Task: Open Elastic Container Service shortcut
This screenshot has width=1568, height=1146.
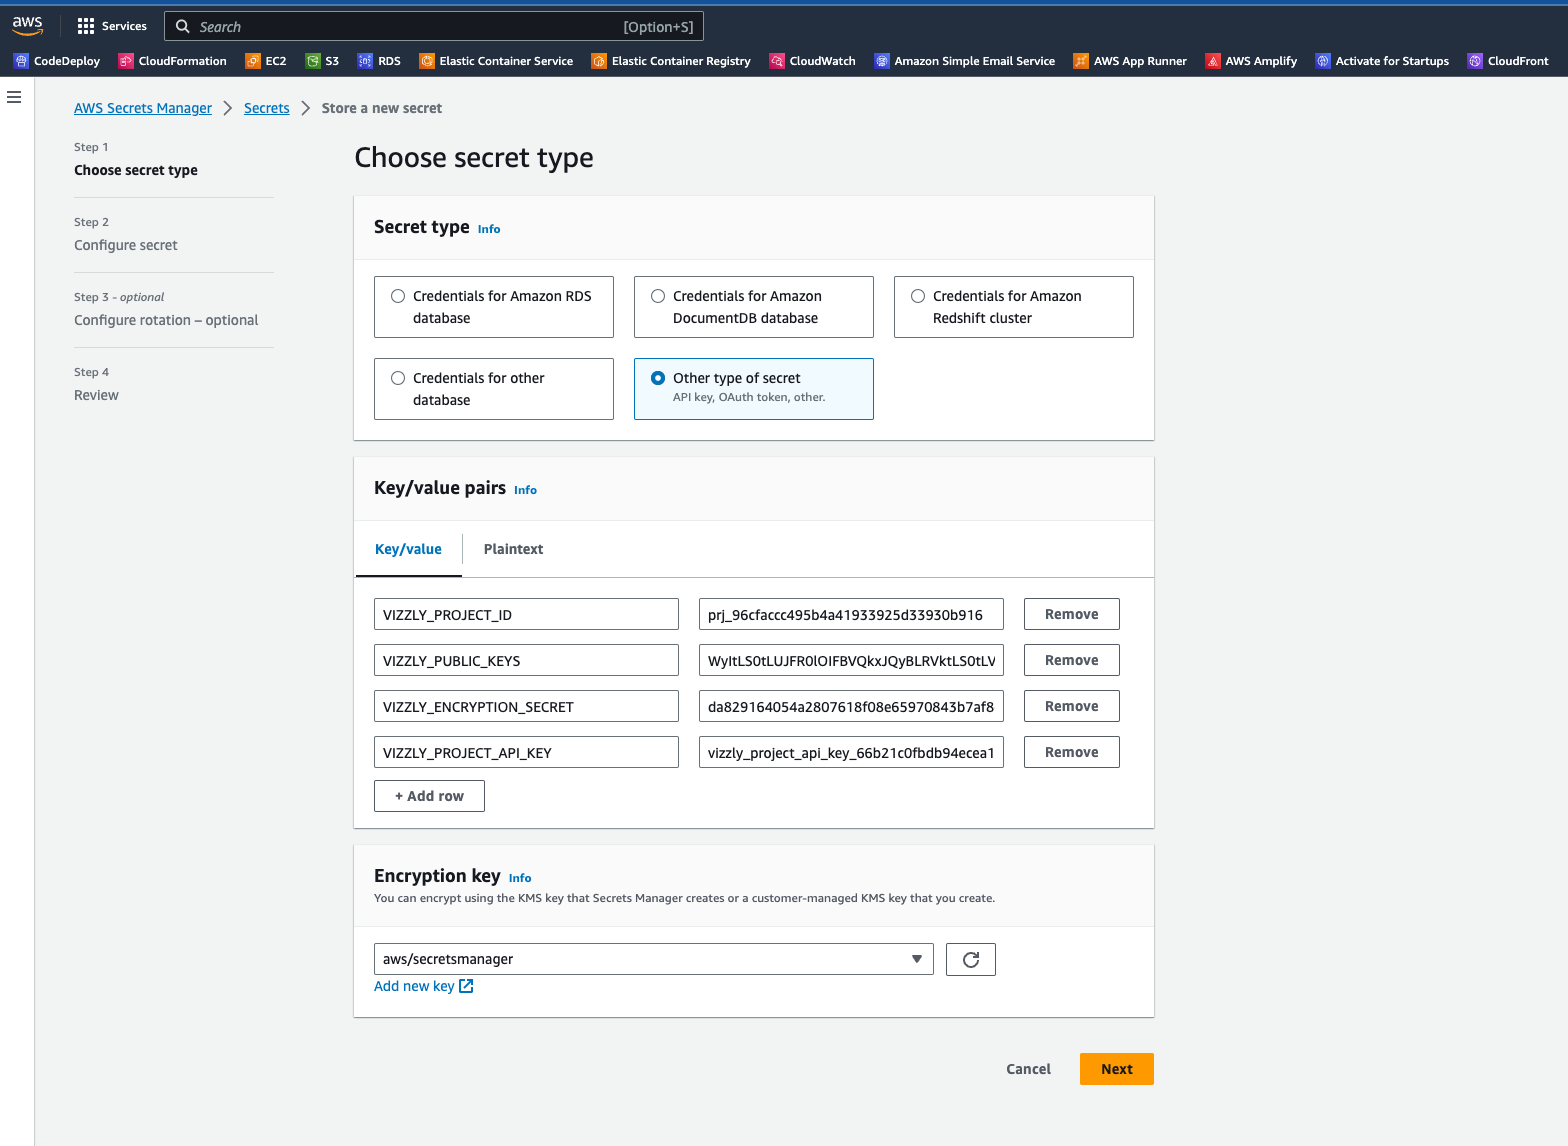Action: pyautogui.click(x=496, y=61)
